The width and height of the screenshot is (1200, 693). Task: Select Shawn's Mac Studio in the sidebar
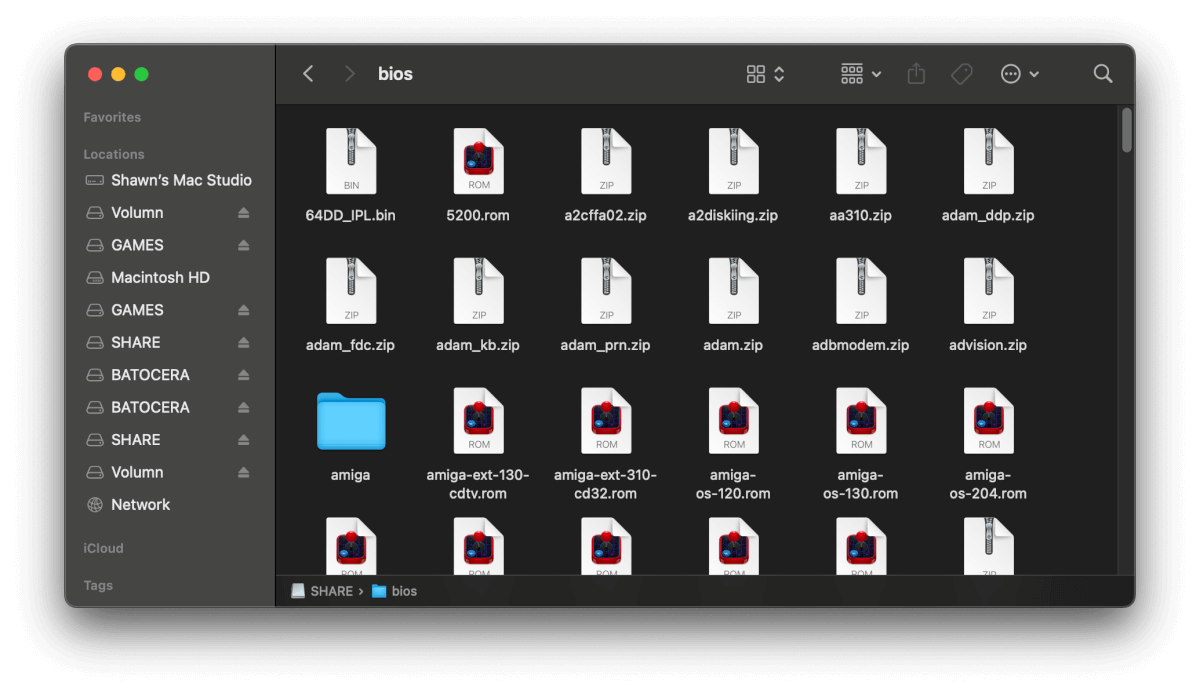(180, 180)
